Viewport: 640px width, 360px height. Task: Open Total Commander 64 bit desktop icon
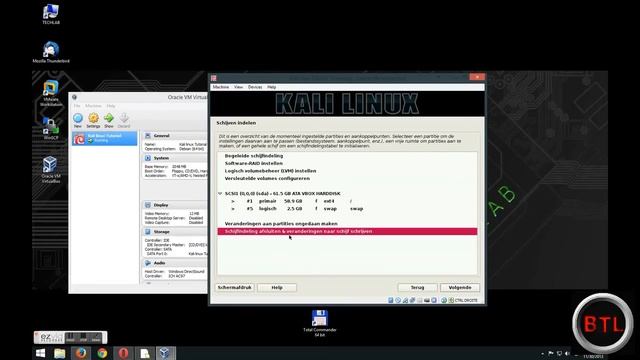point(320,323)
